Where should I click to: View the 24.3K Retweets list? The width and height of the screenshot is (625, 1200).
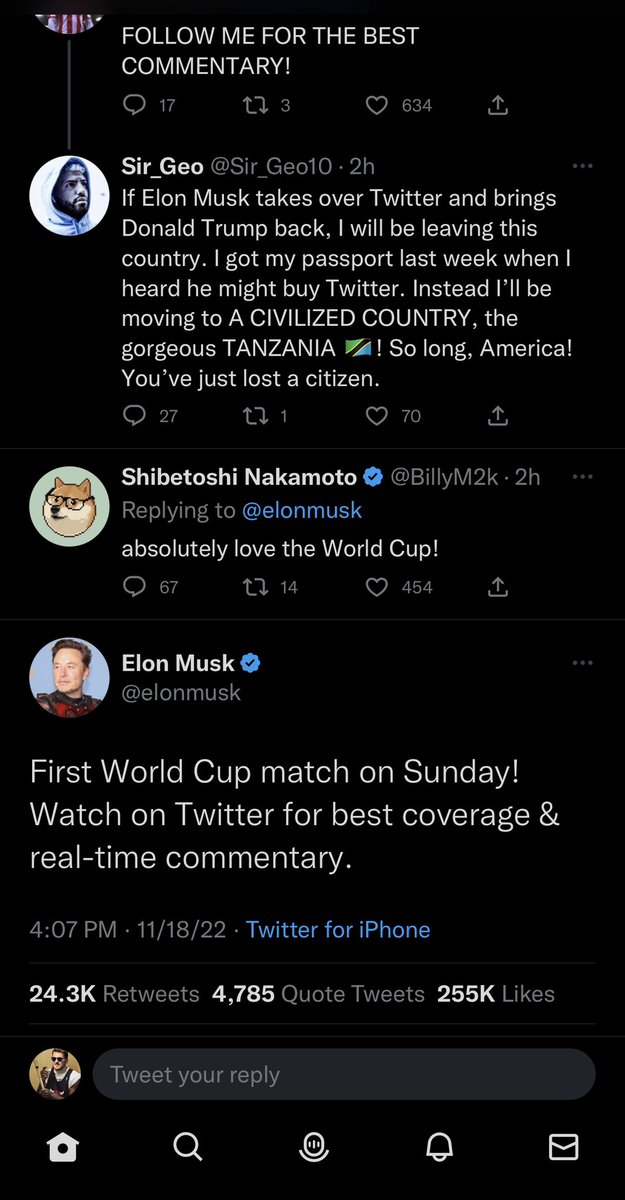point(114,994)
